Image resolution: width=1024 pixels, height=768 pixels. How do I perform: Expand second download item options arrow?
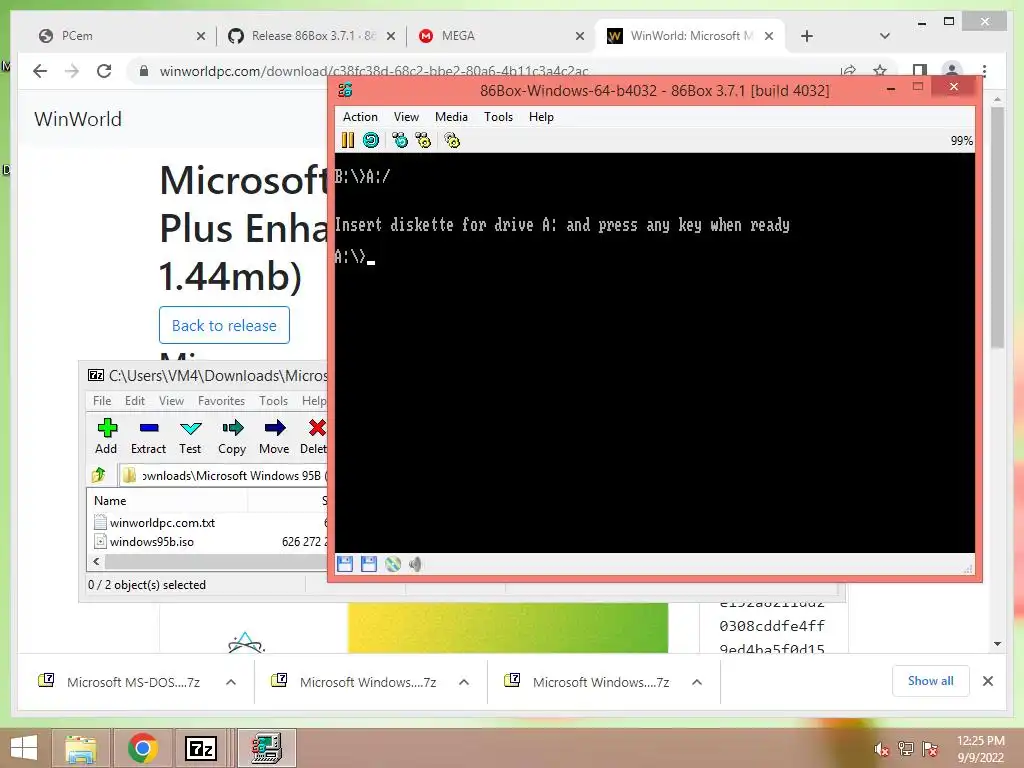tap(464, 682)
